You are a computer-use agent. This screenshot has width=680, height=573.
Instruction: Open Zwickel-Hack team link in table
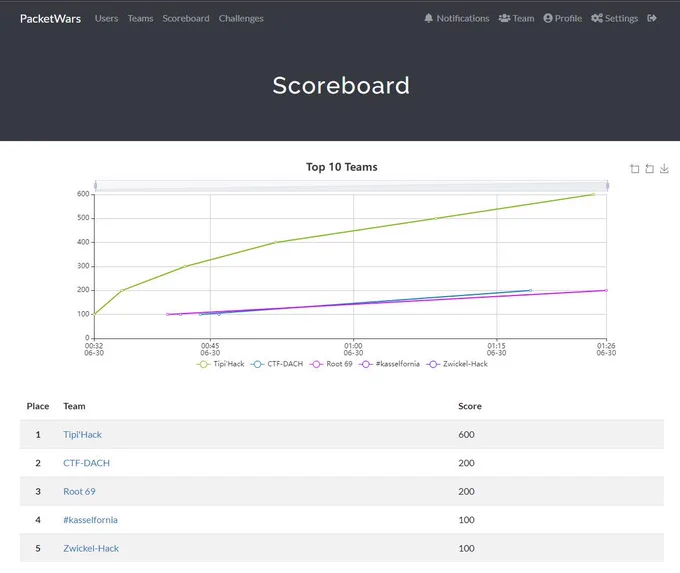(91, 548)
